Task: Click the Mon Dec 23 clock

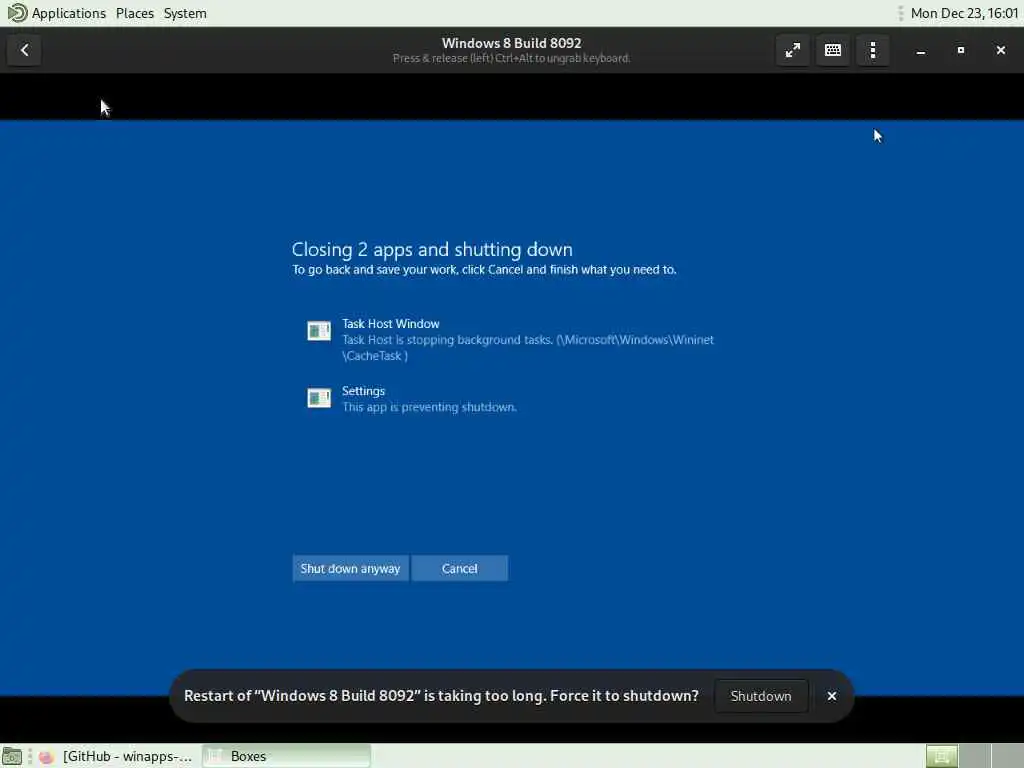Action: (964, 13)
